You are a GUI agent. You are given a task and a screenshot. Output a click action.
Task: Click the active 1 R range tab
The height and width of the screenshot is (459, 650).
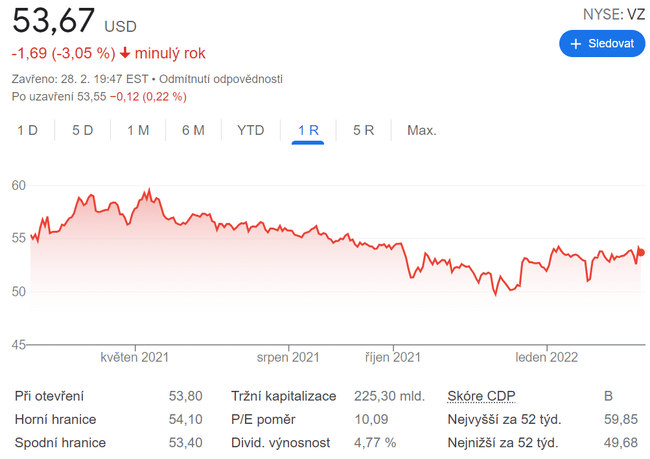[308, 130]
